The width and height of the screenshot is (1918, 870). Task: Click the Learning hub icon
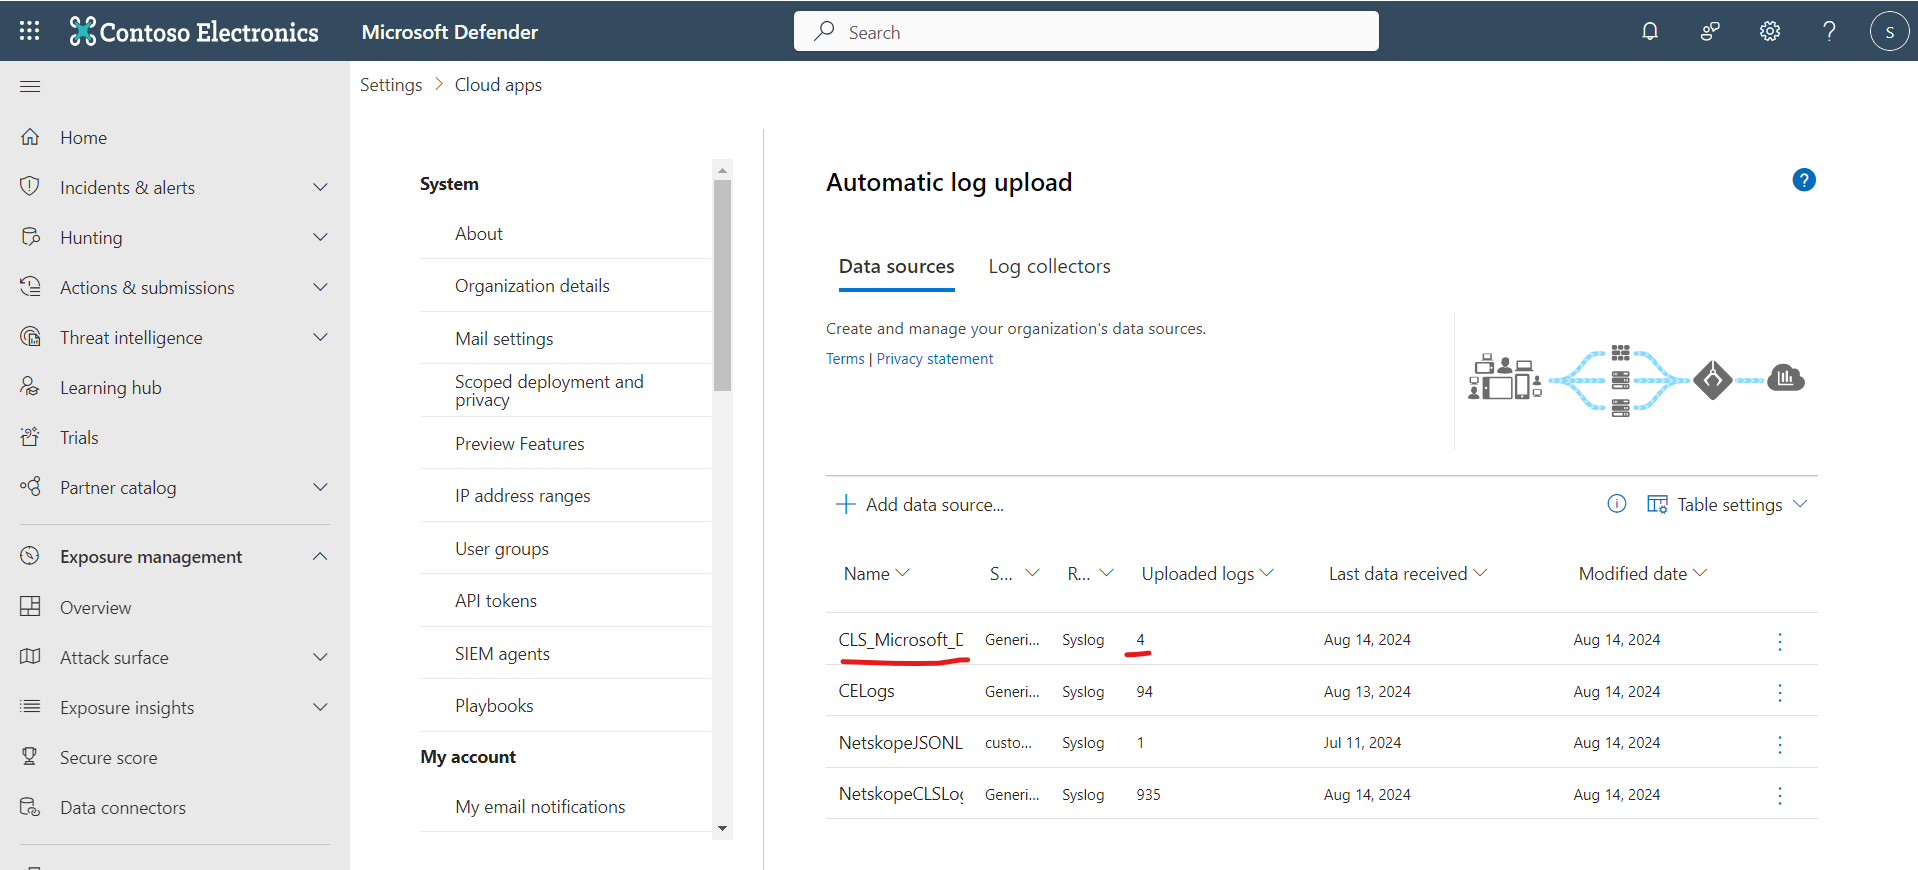coord(30,387)
